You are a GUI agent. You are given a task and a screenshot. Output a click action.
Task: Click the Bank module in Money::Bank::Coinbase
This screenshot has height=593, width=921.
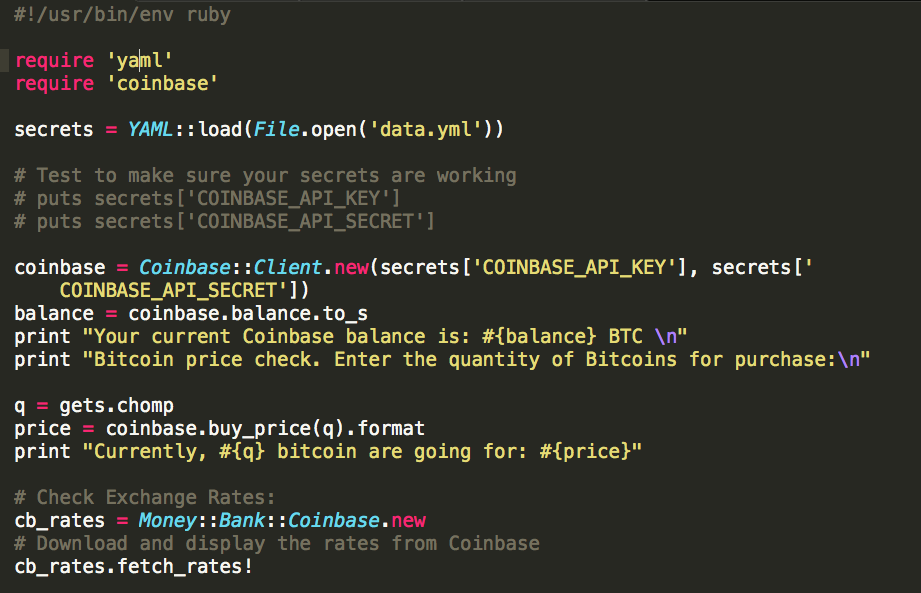(242, 520)
